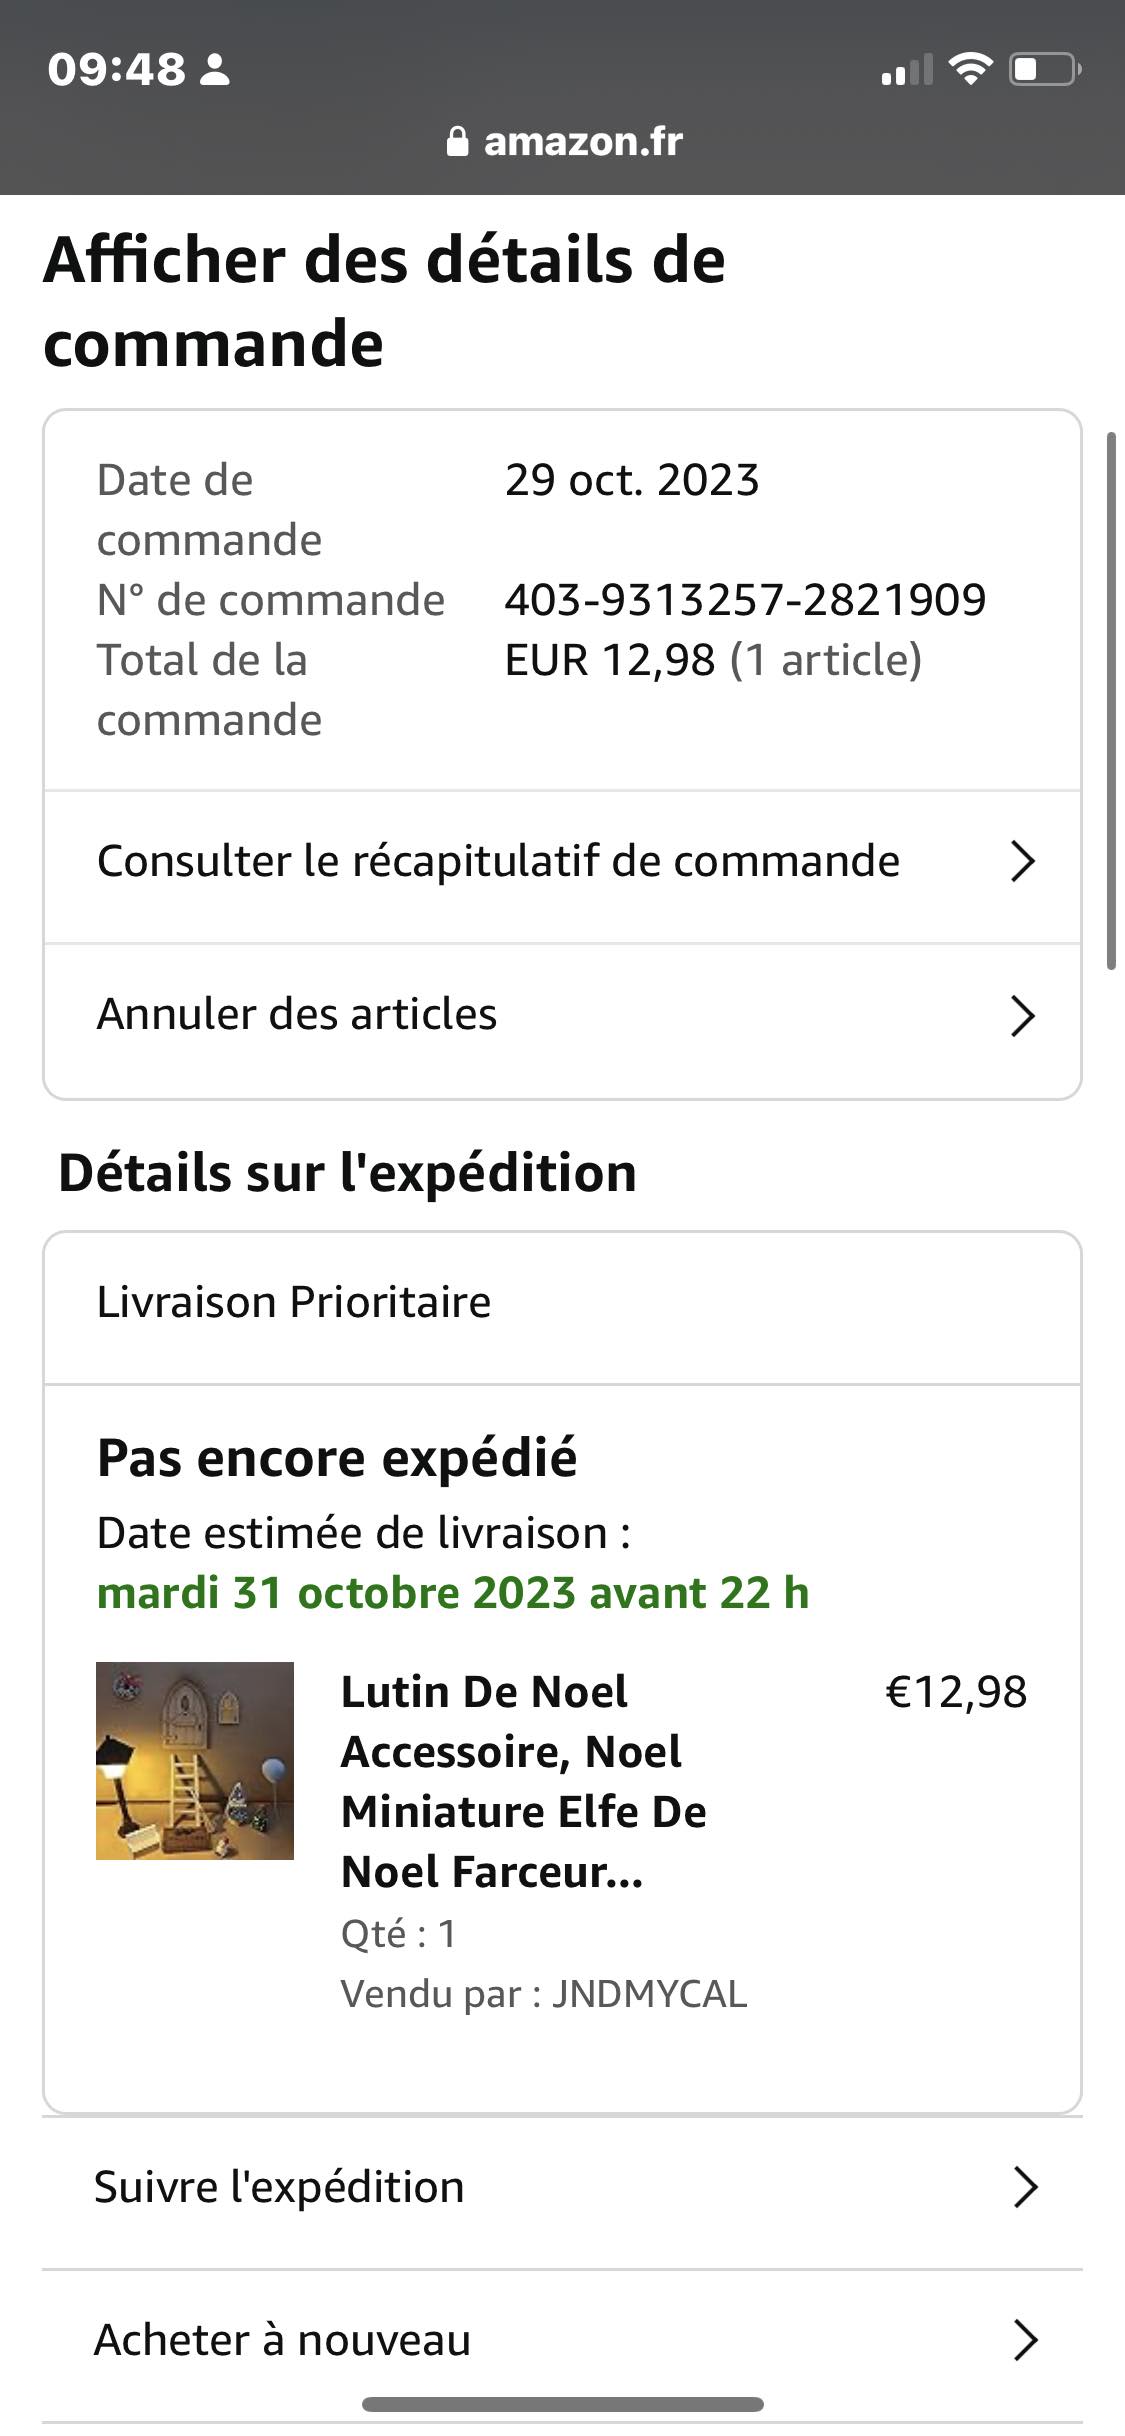Tap the home indicator bar at the bottom
This screenshot has height=2436, width=1125.
(562, 2404)
